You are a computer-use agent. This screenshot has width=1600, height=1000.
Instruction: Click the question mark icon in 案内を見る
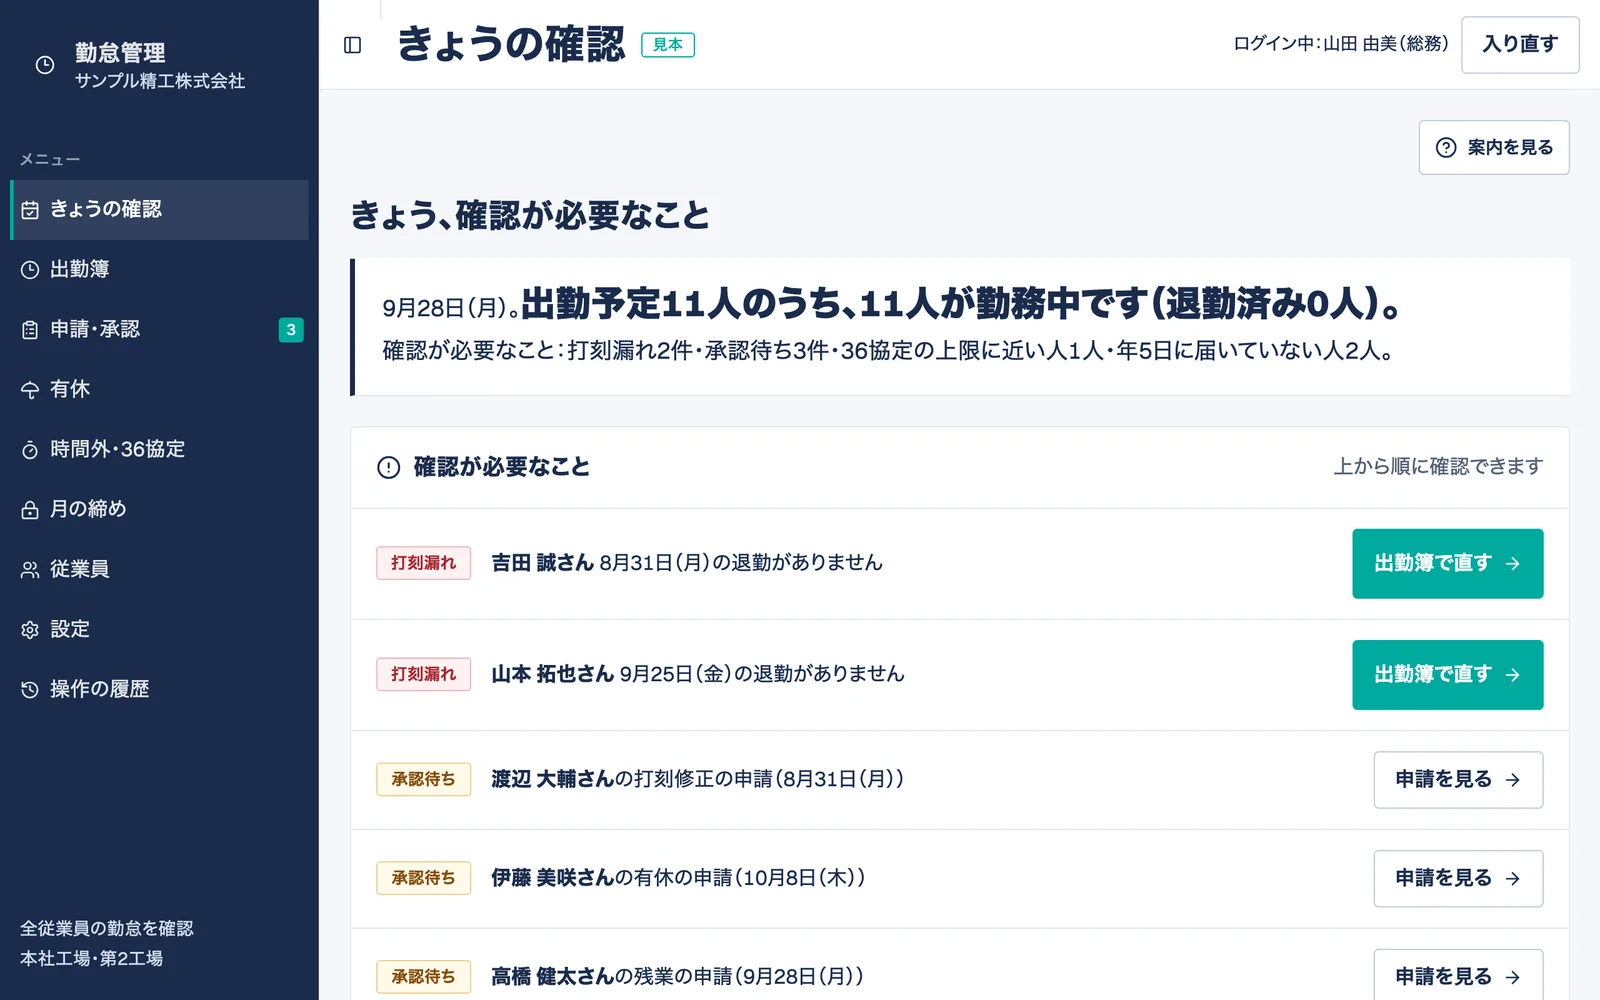click(1446, 148)
